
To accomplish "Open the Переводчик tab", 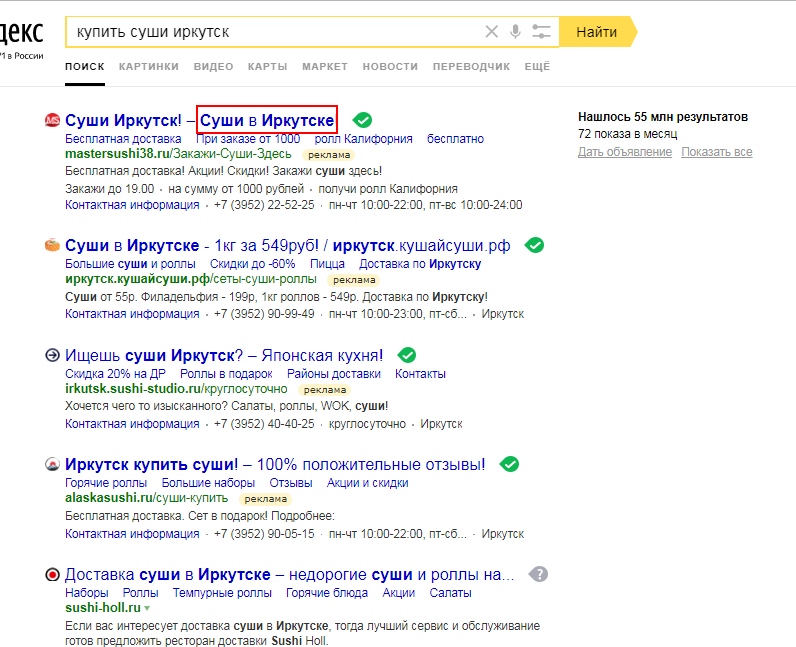I will click(471, 67).
